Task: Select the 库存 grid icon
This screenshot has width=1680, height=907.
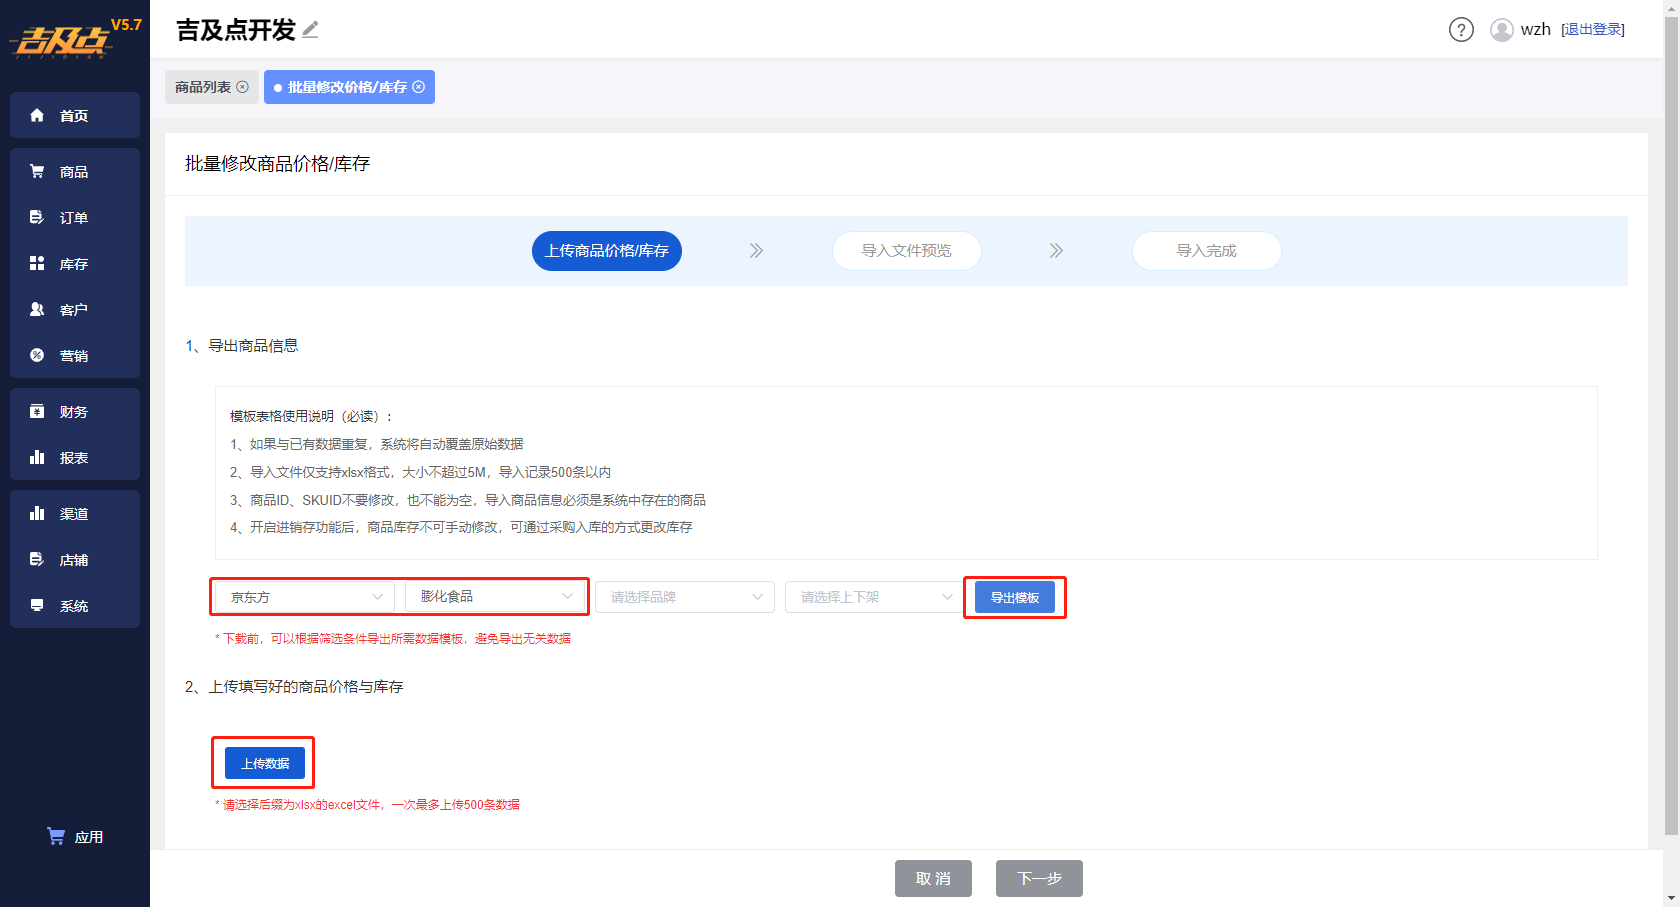Action: 37,263
